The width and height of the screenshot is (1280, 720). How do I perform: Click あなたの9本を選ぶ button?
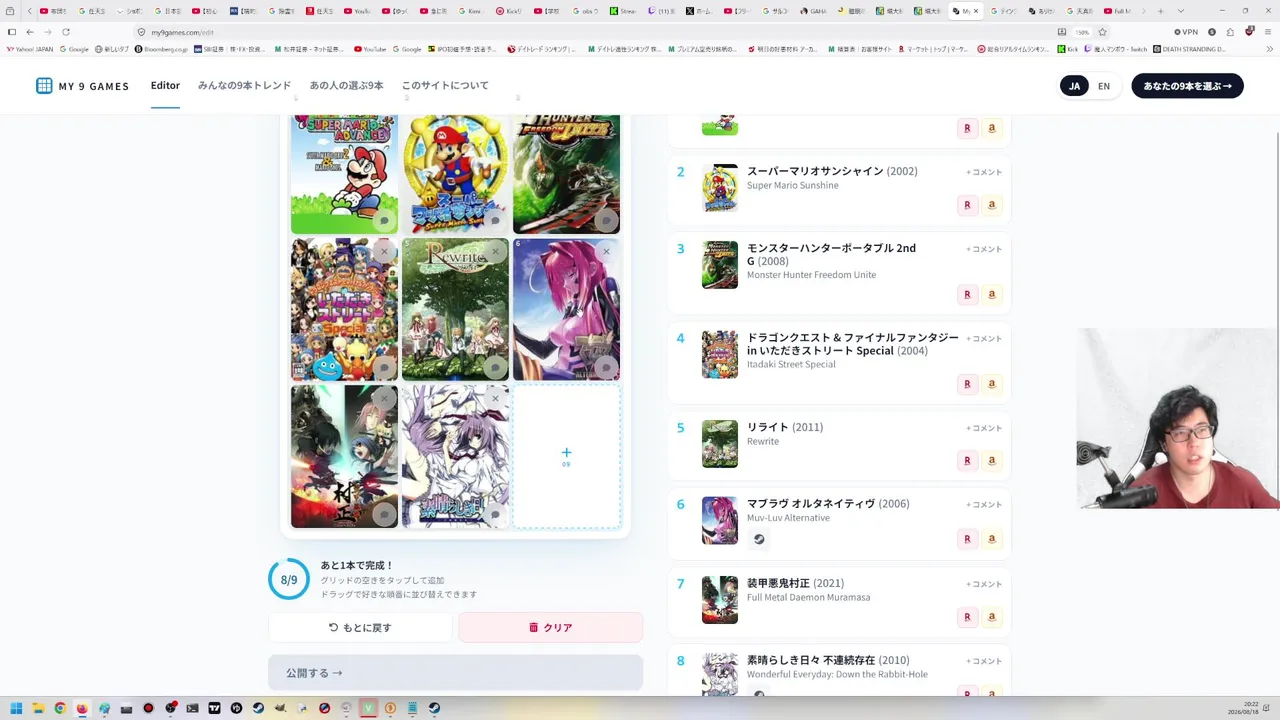[x=1187, y=86]
